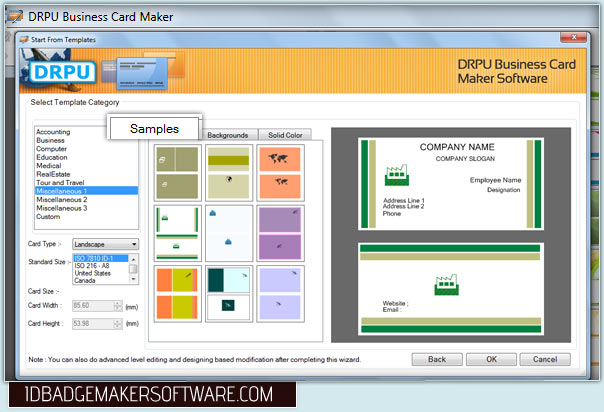Select the RealEstate template category
This screenshot has width=604, height=412.
pos(53,174)
